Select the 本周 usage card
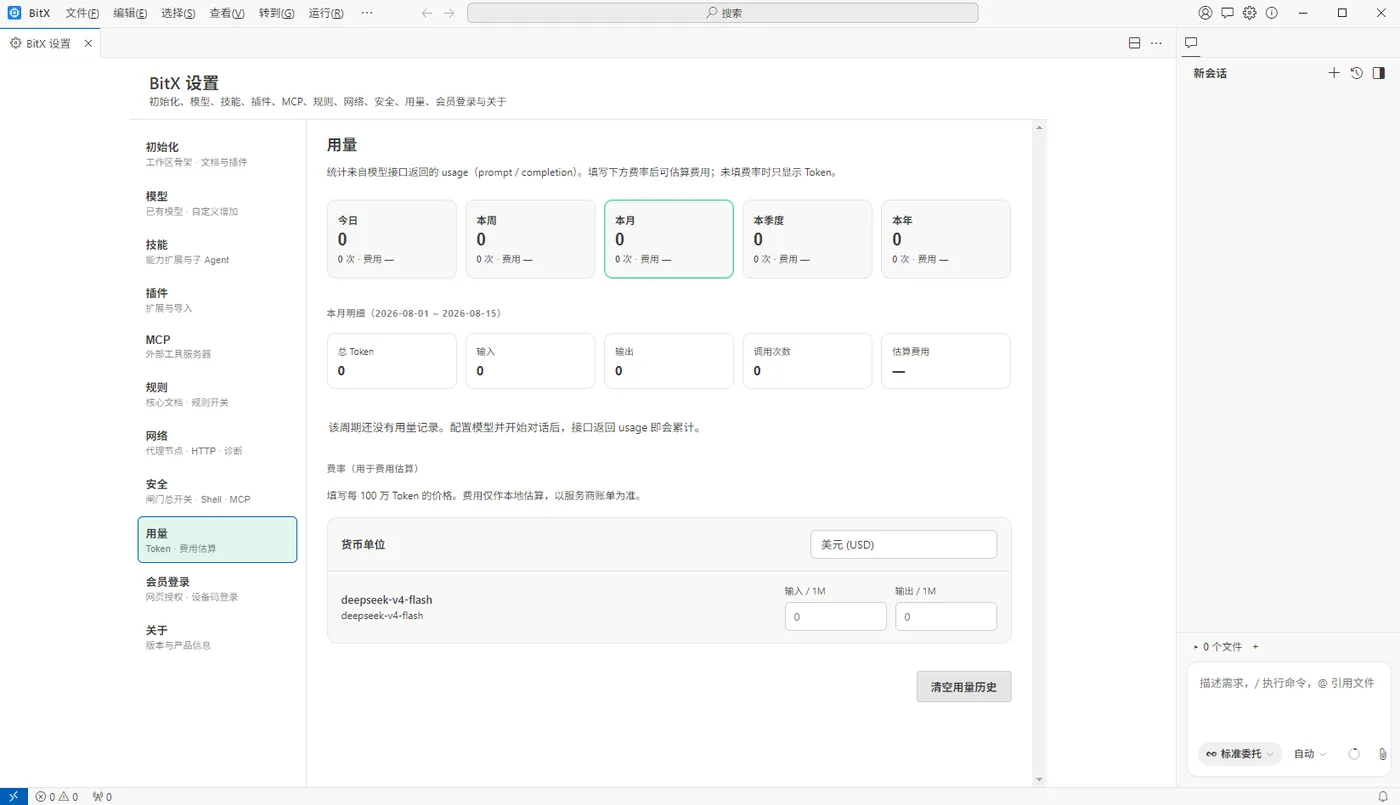1400x805 pixels. [x=530, y=239]
